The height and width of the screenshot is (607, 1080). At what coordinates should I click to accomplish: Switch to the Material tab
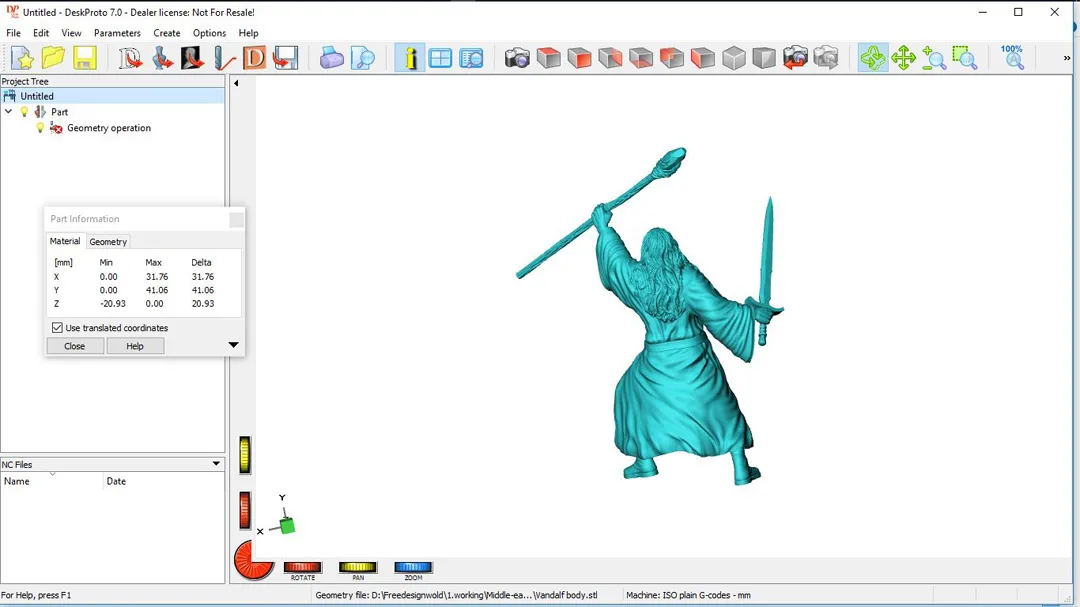(65, 241)
